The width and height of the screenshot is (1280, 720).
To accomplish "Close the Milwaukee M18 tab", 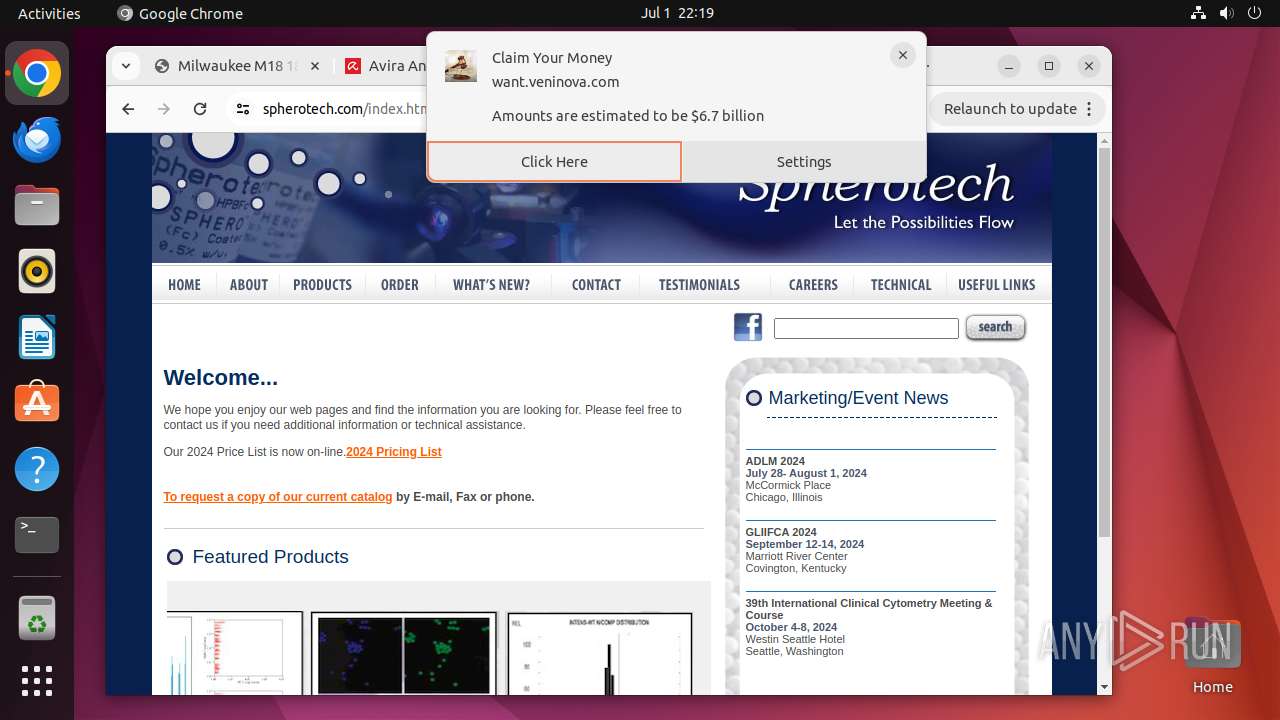I will coord(314,66).
